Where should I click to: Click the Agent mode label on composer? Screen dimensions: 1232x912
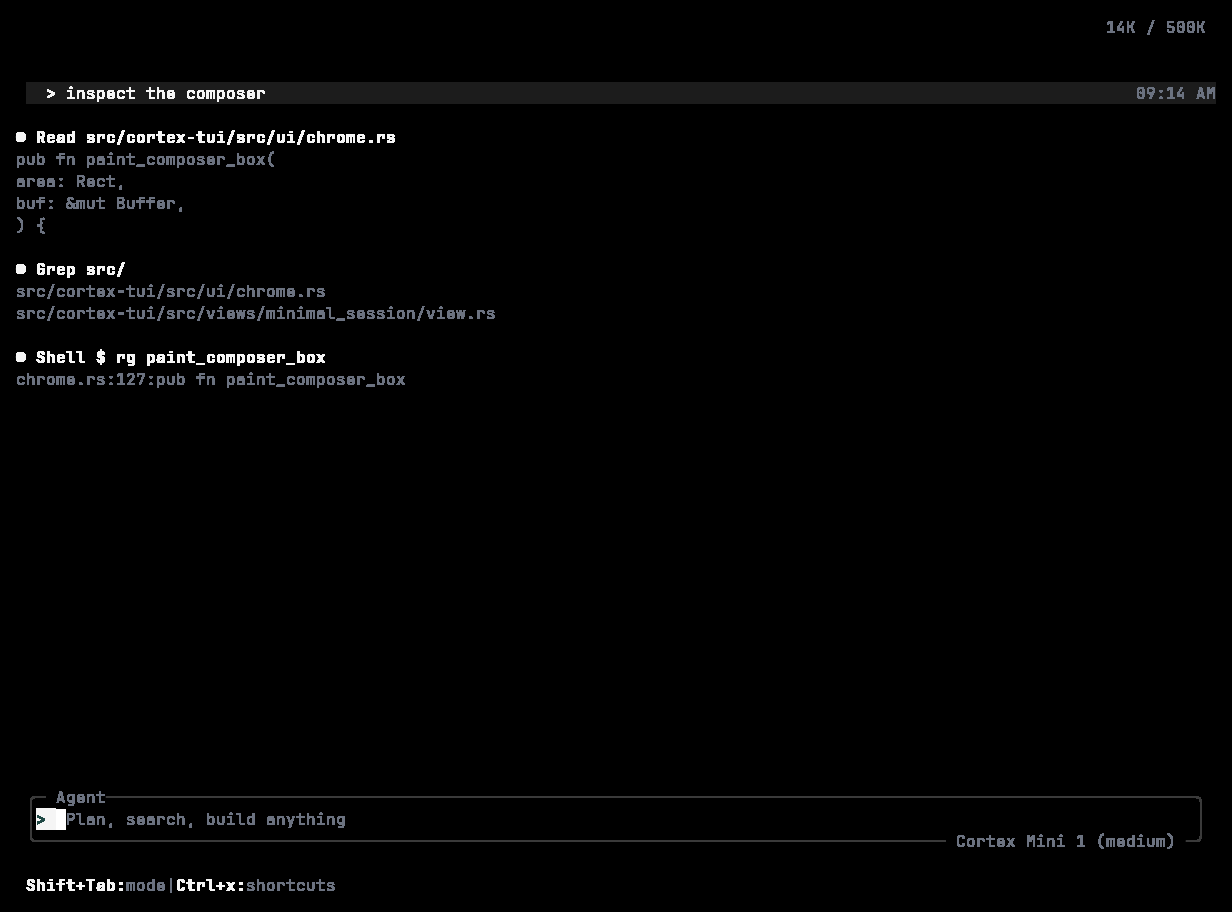tap(81, 797)
